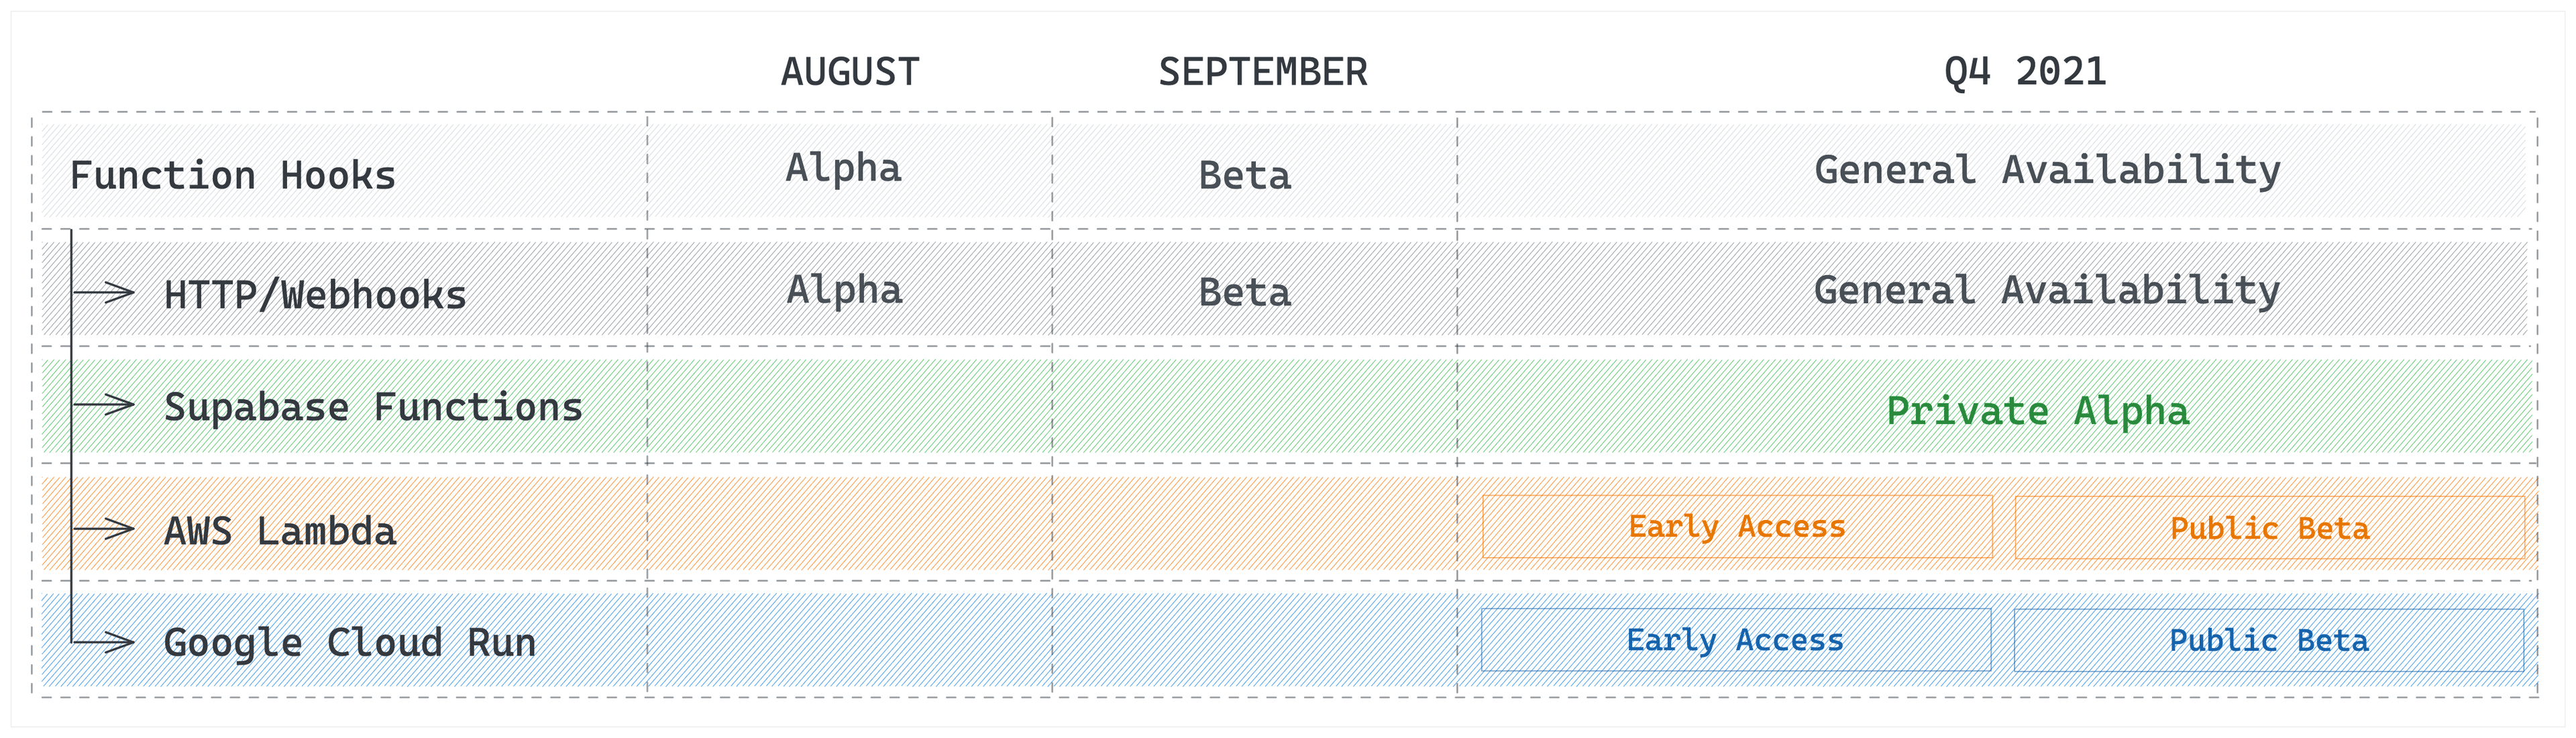Click the SEPTEMBER column header
The height and width of the screenshot is (738, 2576).
pos(1262,72)
